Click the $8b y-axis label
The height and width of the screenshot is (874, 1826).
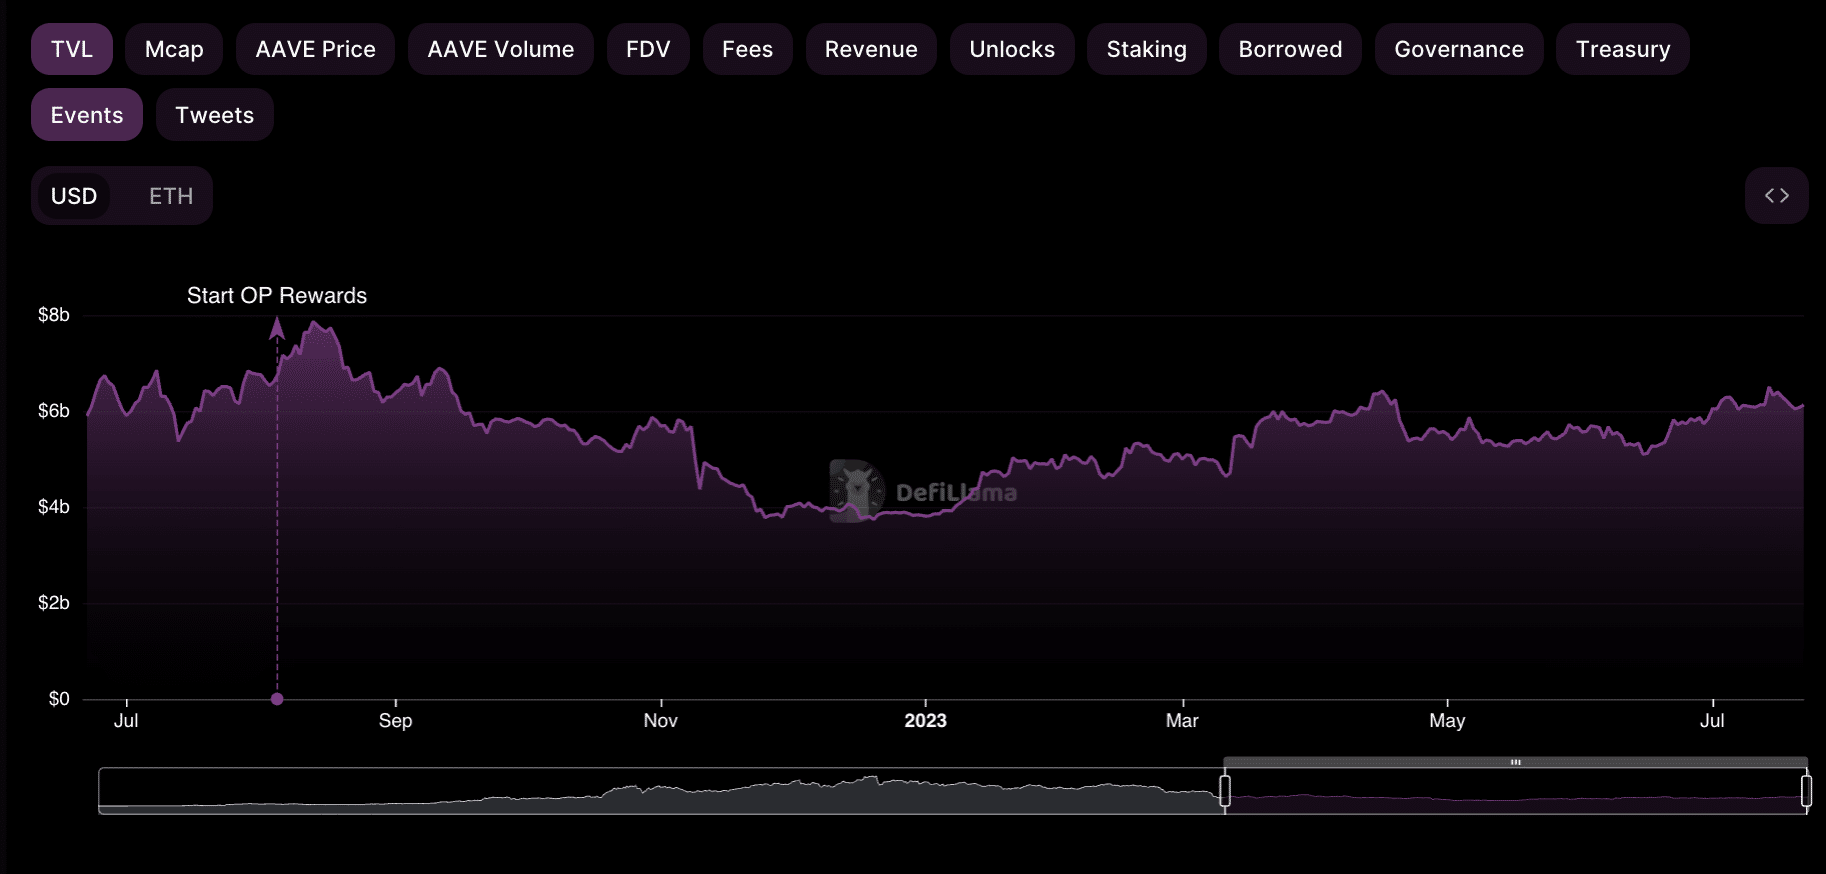point(54,315)
